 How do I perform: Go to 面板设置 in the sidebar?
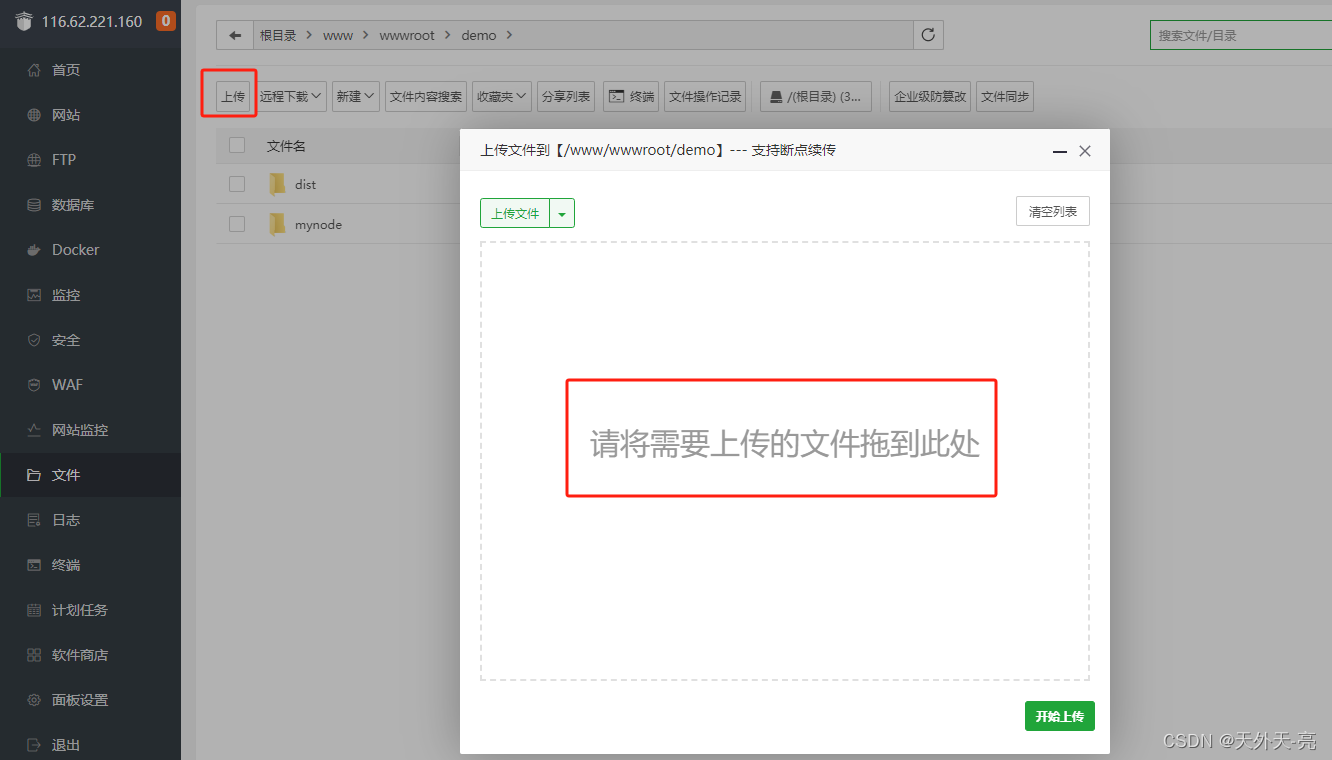click(x=90, y=700)
